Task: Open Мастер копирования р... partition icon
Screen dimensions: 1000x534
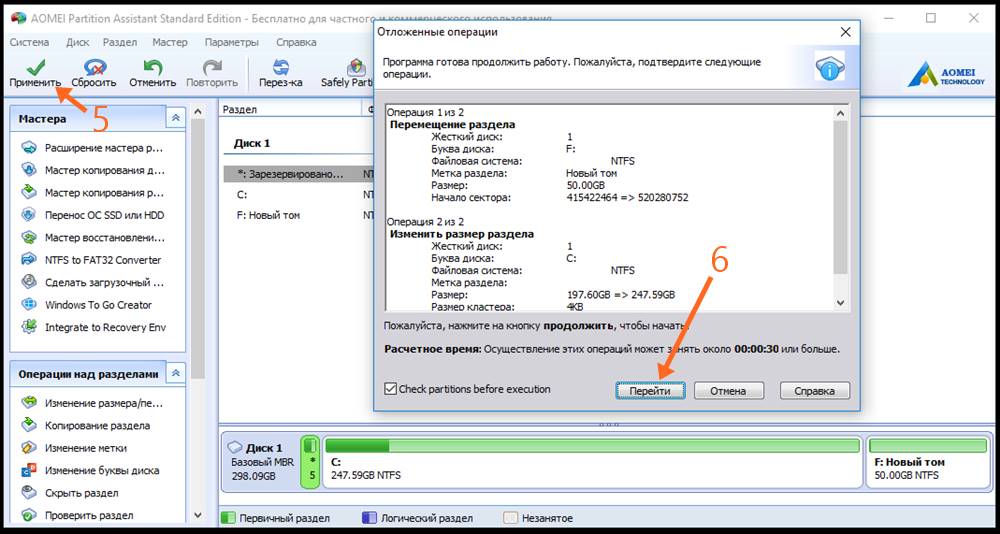Action: [29, 193]
